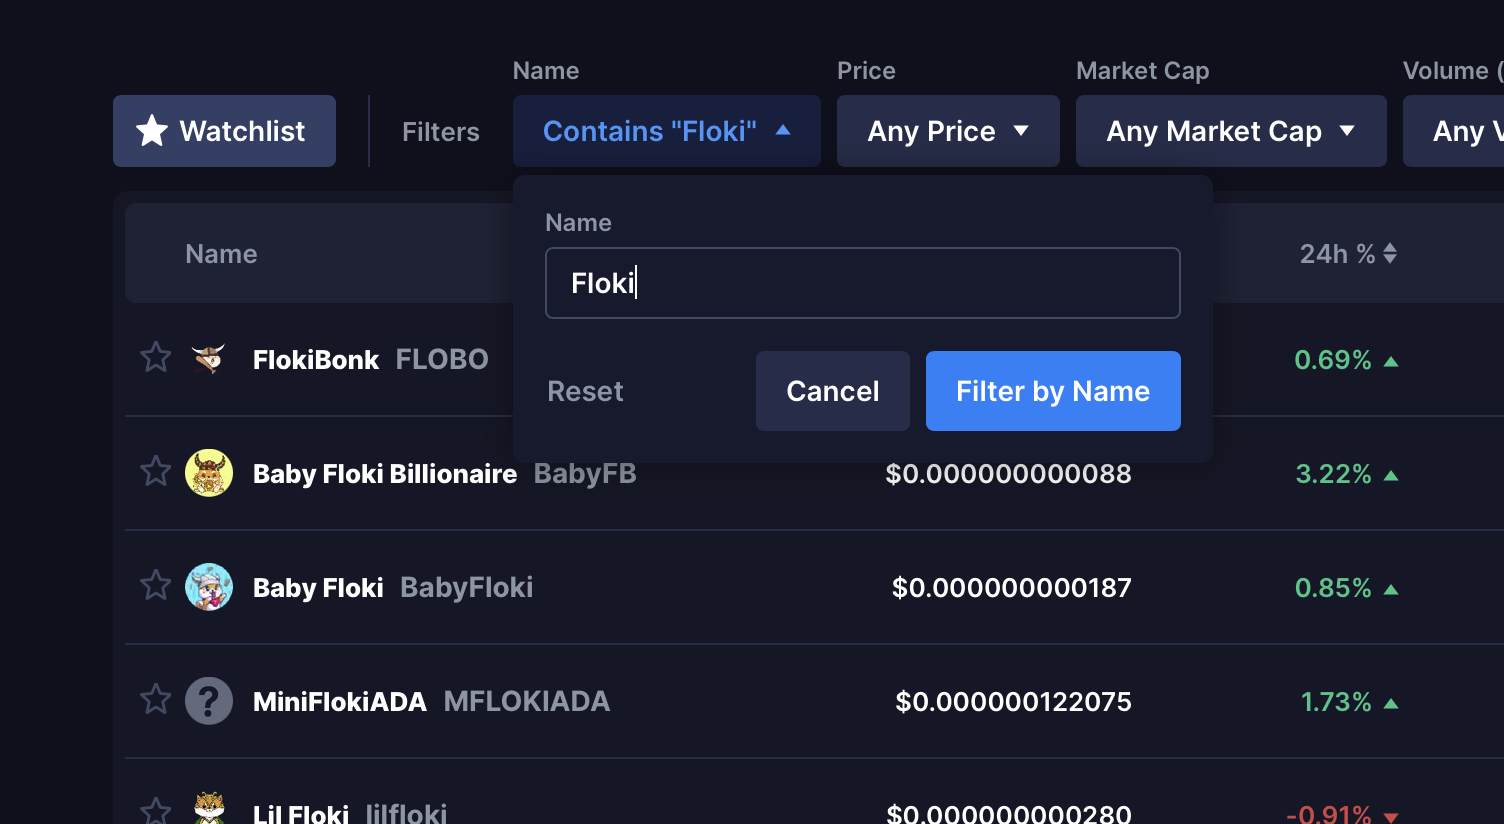1504x824 pixels.
Task: Cancel the name filter popup
Action: 833,391
